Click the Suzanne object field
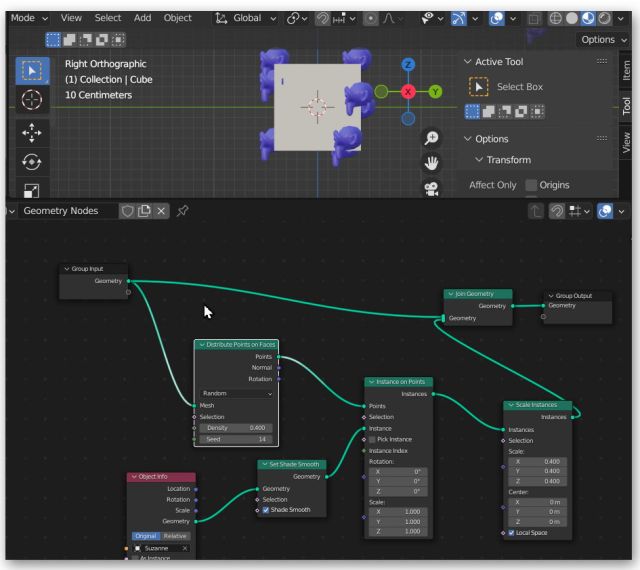This screenshot has height=570, width=640. (x=161, y=548)
